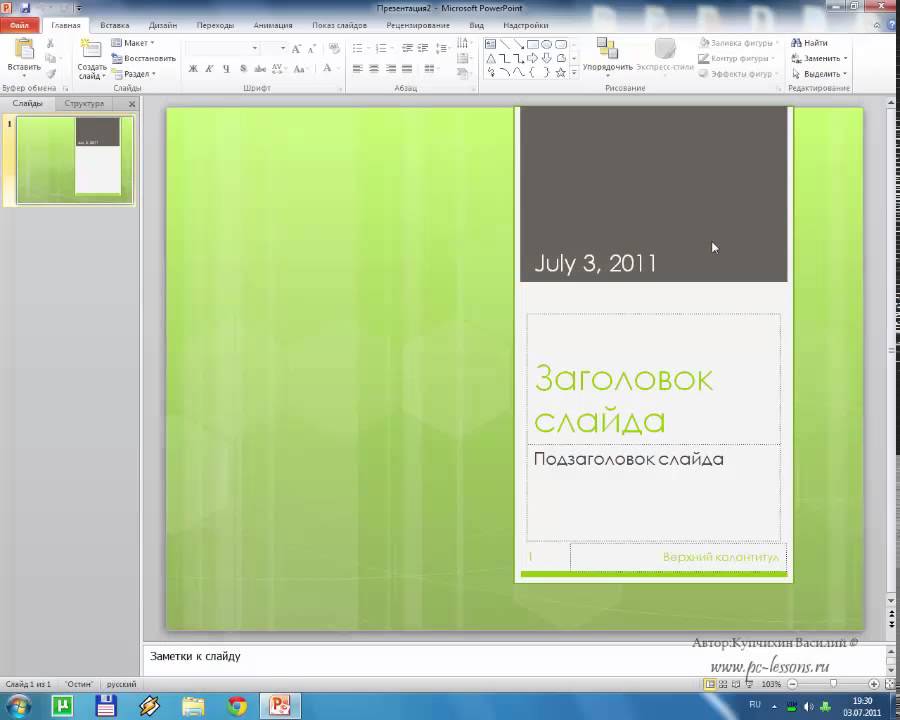Select the right arrow shape

click(533, 58)
